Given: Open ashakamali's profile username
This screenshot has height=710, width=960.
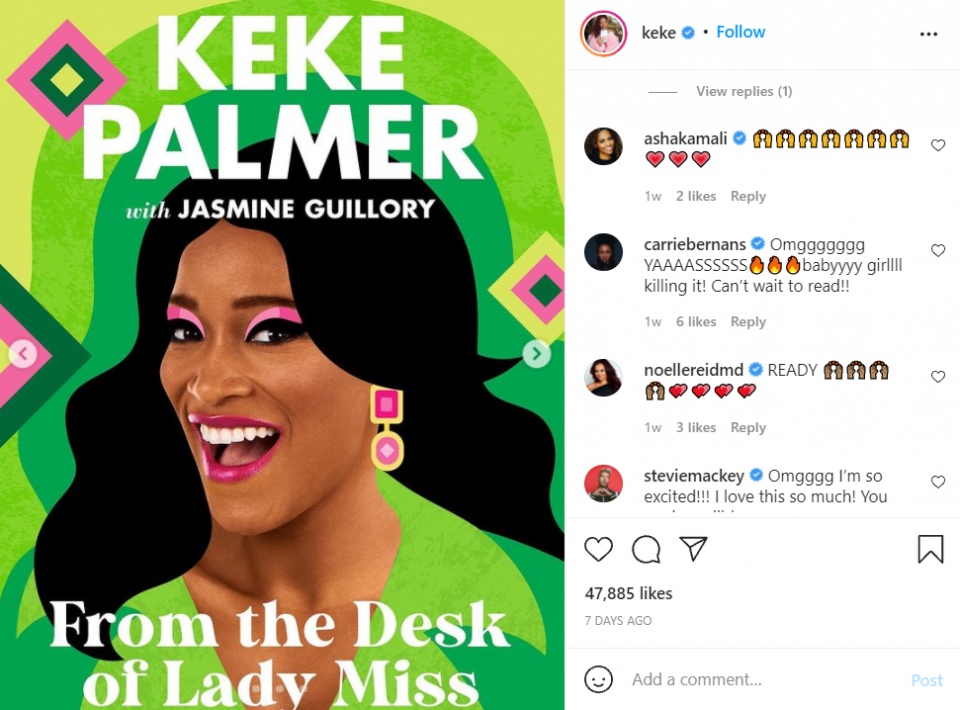Looking at the screenshot, I should [685, 139].
